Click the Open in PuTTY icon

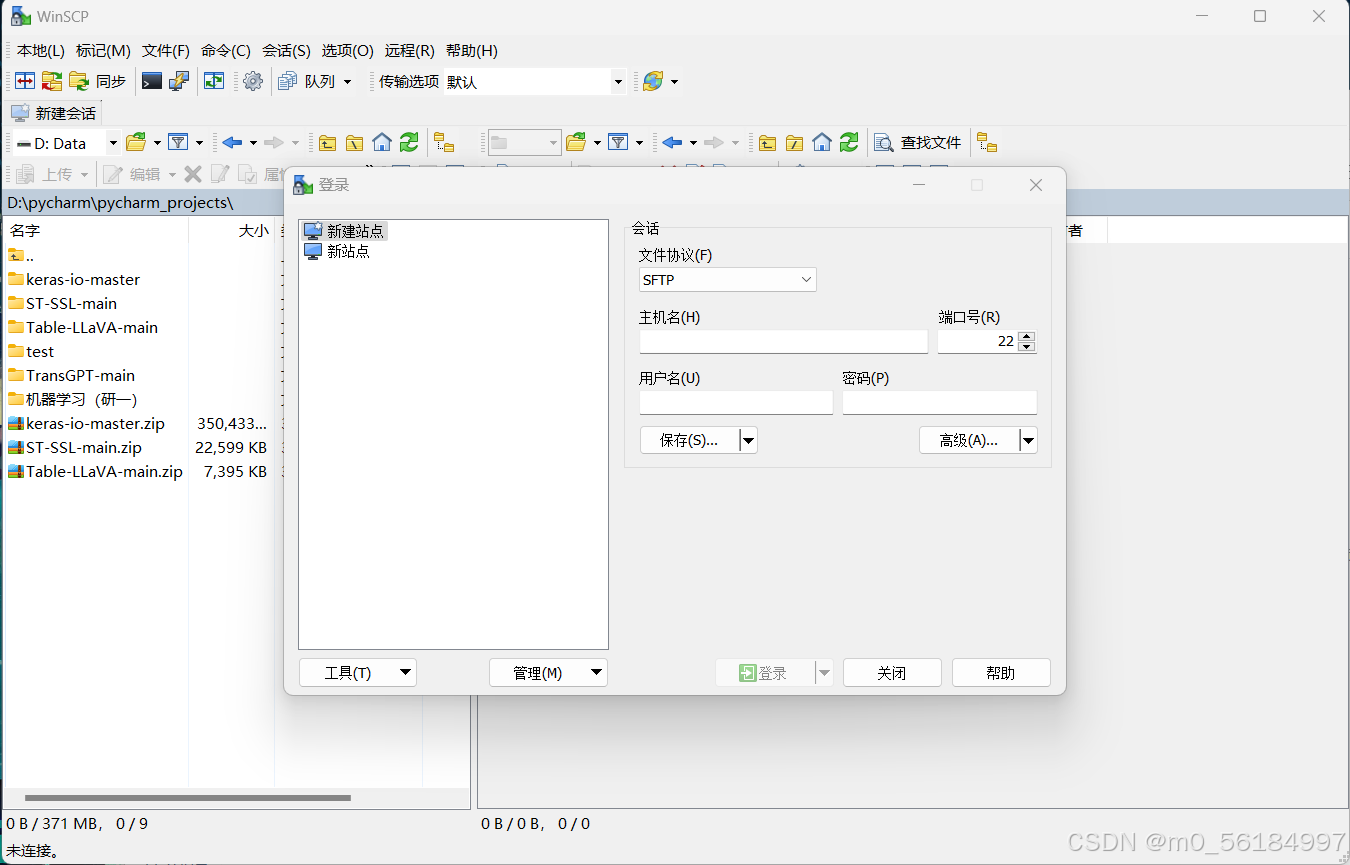179,81
